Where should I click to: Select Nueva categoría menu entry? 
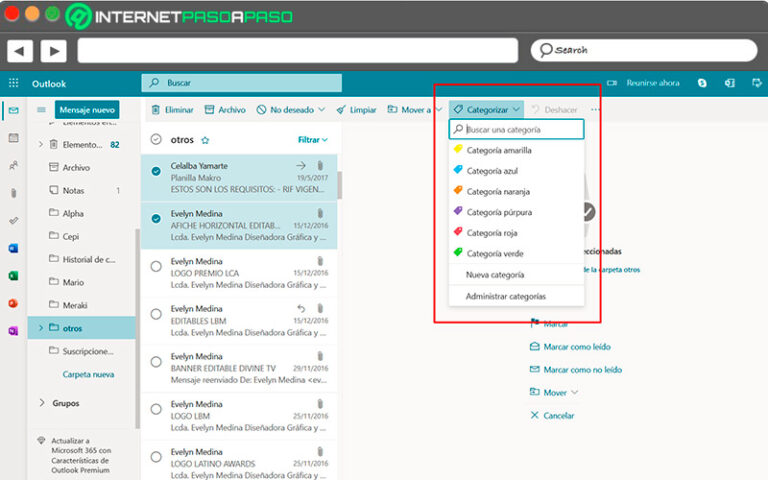[x=516, y=275]
